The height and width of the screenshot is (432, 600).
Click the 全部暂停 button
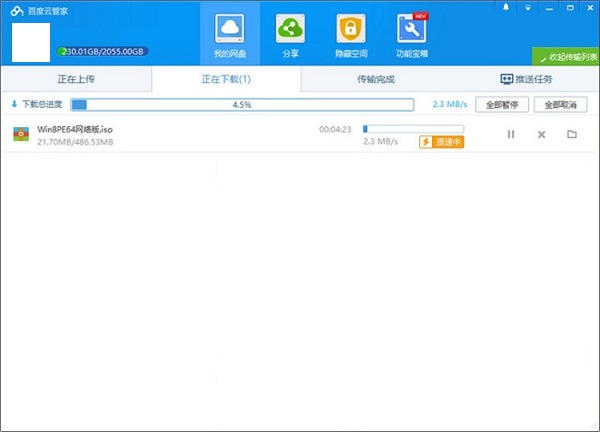click(x=501, y=104)
